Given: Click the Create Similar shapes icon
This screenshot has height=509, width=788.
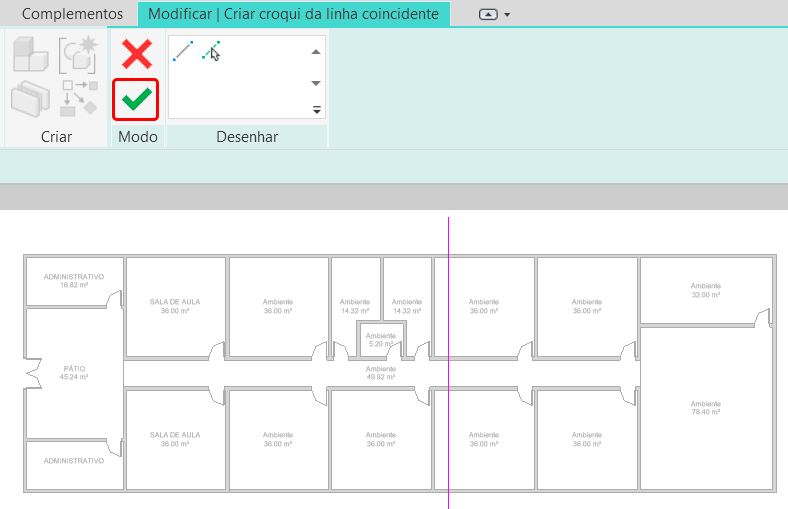Looking at the screenshot, I should (78, 98).
